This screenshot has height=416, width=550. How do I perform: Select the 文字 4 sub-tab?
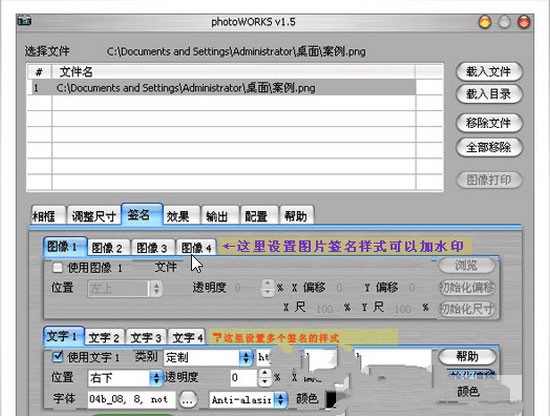187,337
